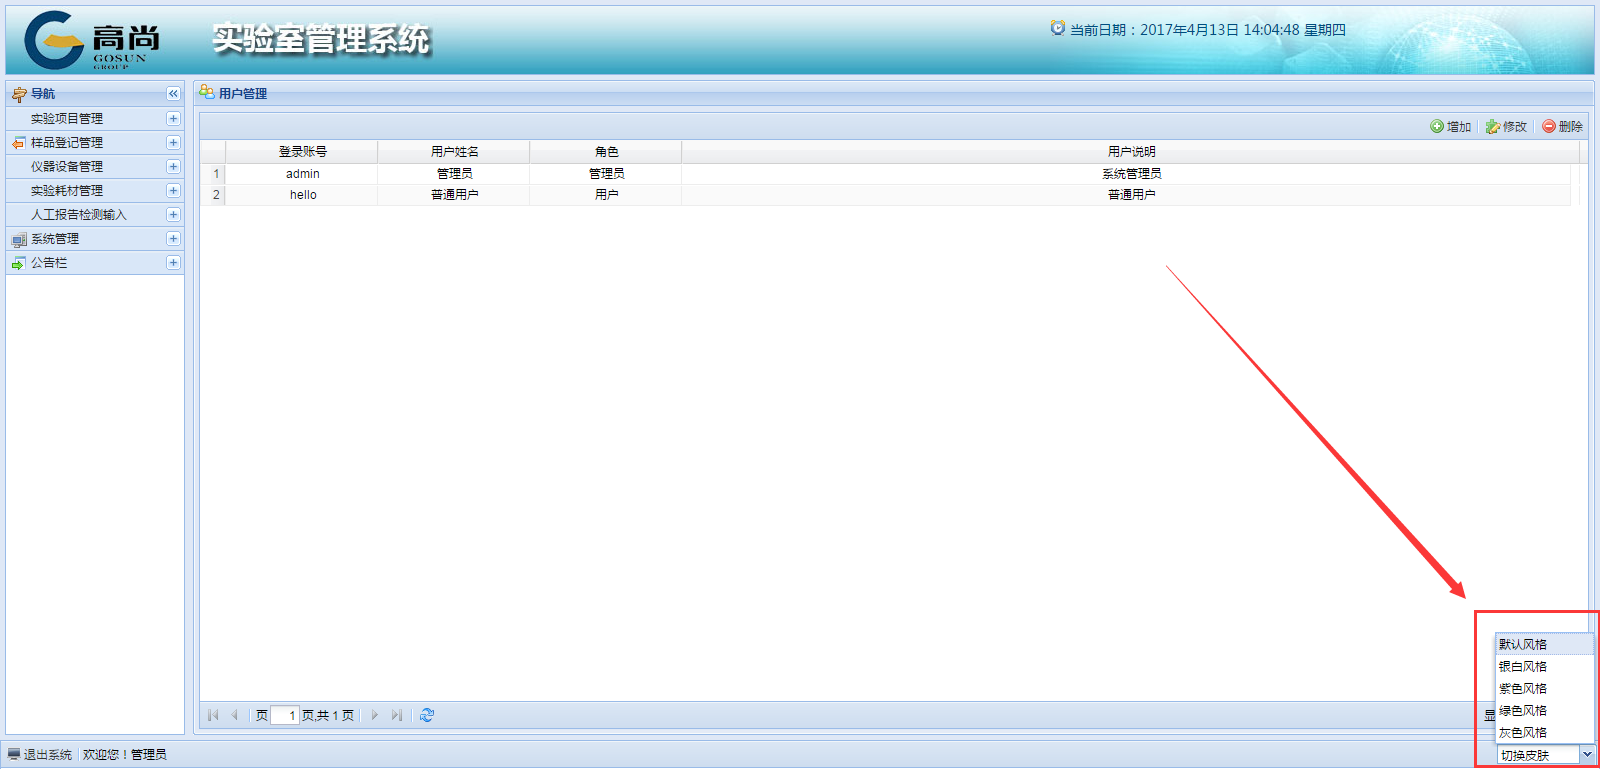Click the page number input field
The width and height of the screenshot is (1600, 769).
tap(285, 715)
